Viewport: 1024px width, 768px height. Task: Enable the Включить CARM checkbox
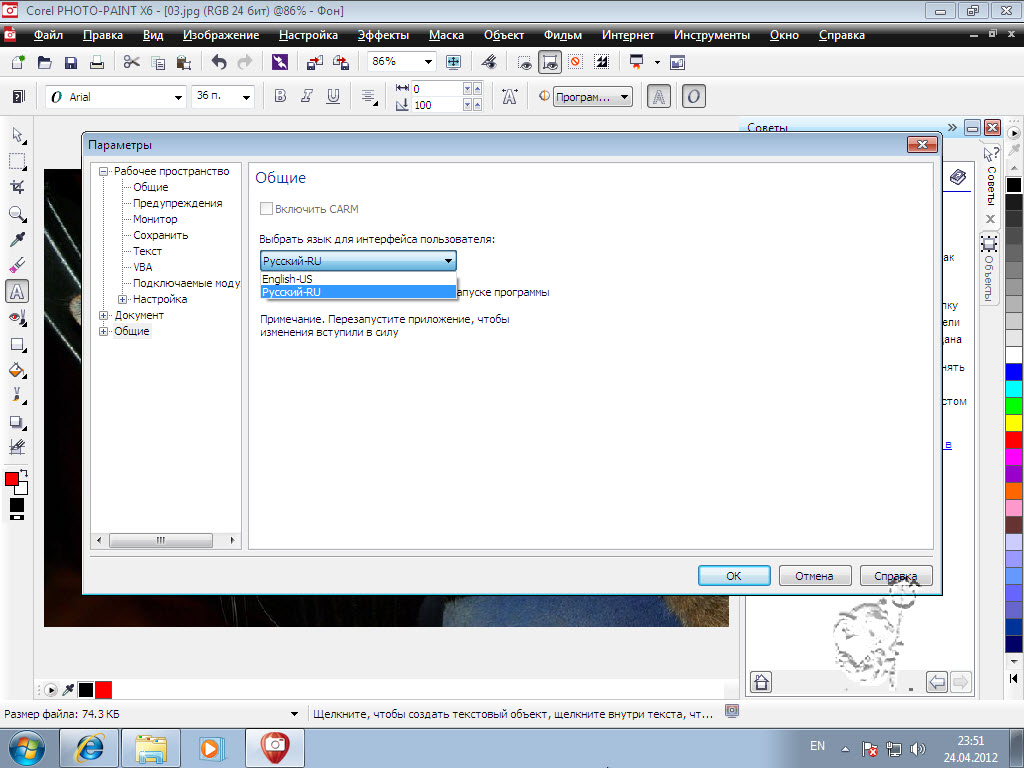(x=266, y=209)
